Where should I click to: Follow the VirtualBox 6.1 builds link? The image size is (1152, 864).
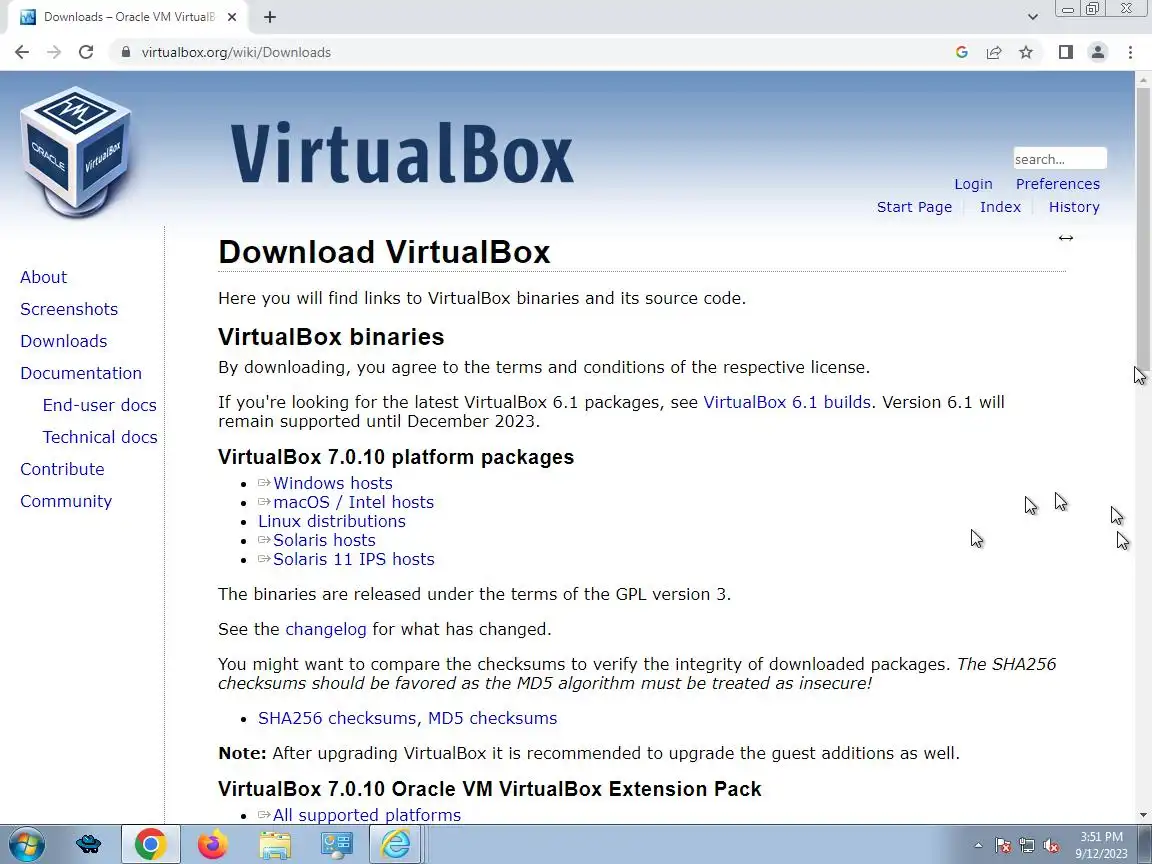pyautogui.click(x=787, y=402)
